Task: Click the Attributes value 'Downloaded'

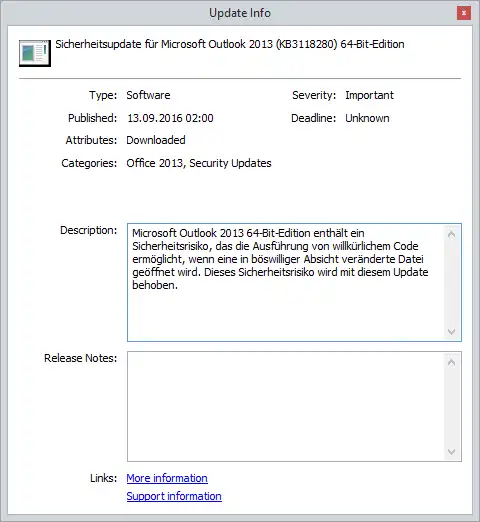Action: point(156,140)
